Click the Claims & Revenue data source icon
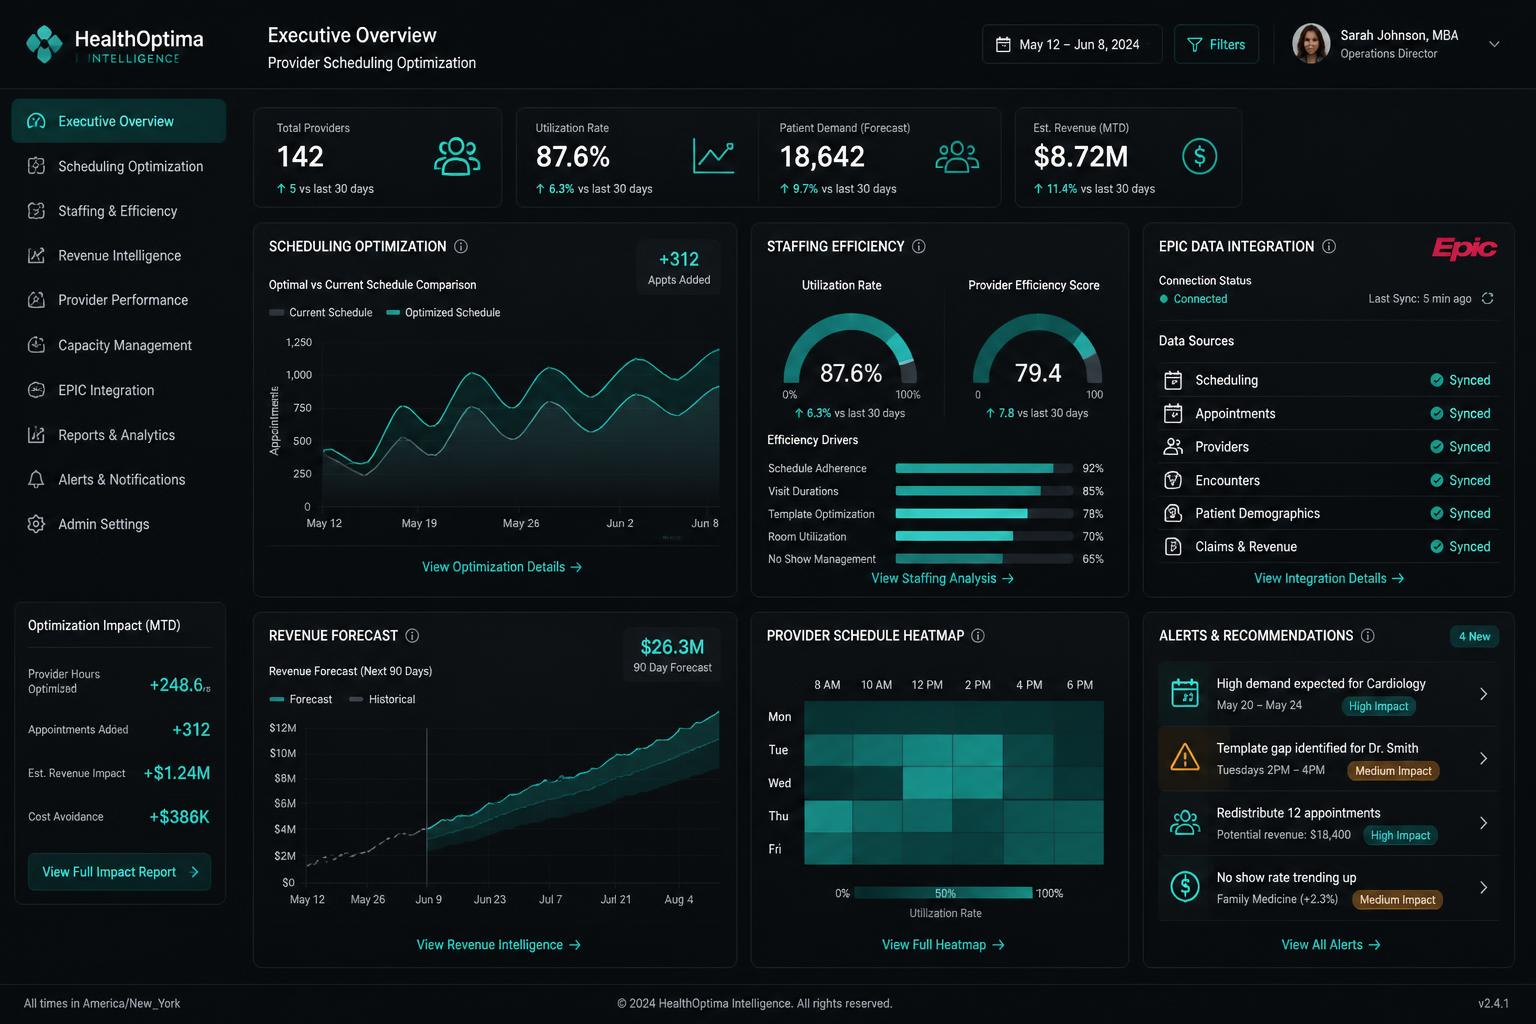Screen dimensions: 1536x1024 [1173, 546]
